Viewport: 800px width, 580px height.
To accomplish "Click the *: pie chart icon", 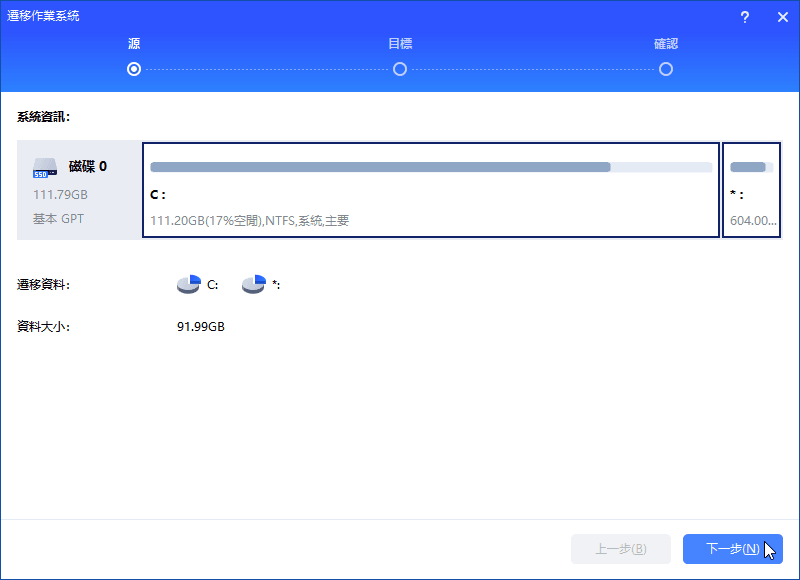I will tap(254, 285).
